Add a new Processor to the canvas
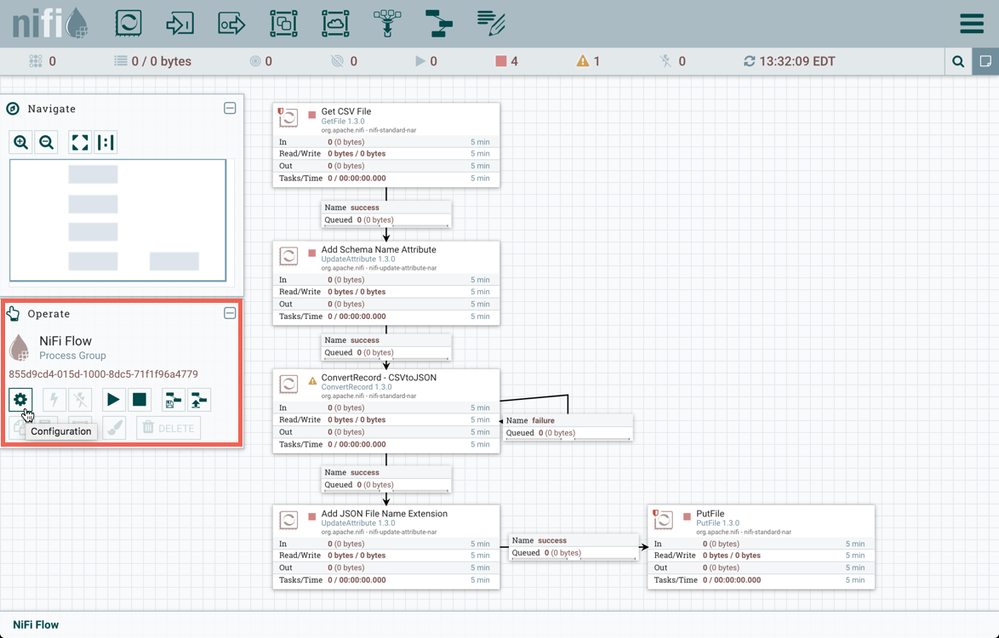999x638 pixels. [128, 22]
